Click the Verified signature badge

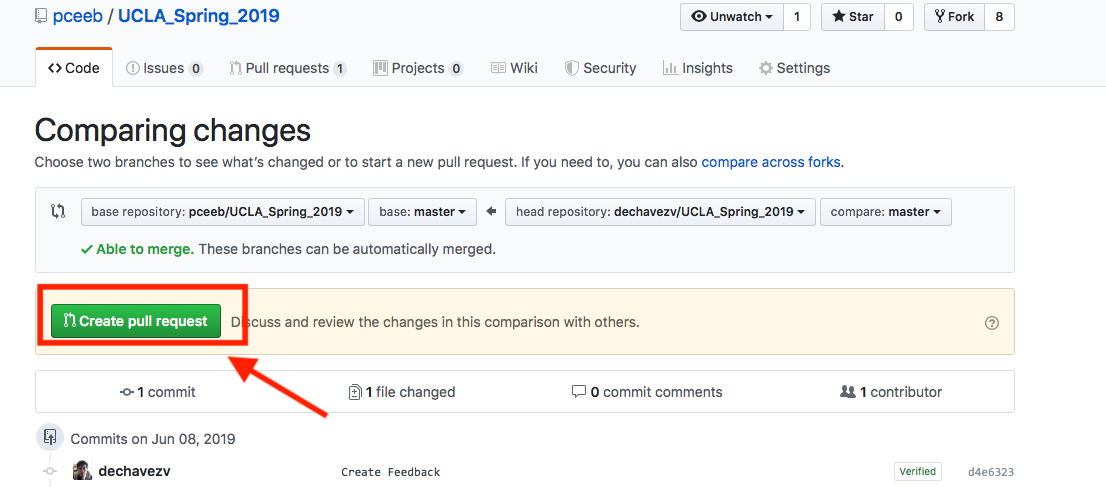pyautogui.click(x=918, y=471)
